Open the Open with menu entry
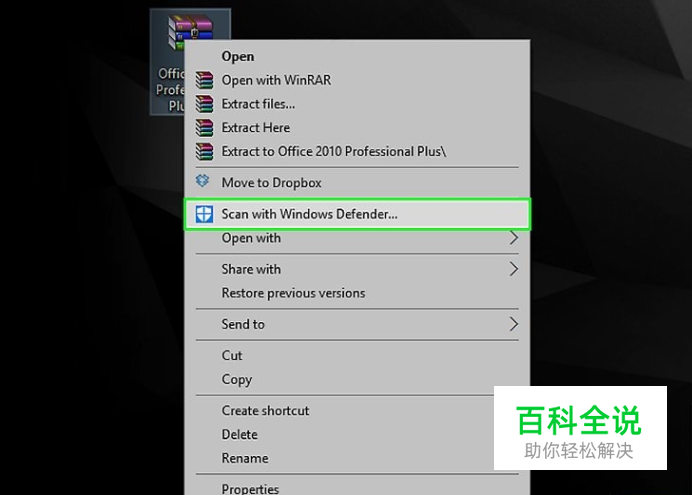The image size is (692, 495). coord(357,238)
